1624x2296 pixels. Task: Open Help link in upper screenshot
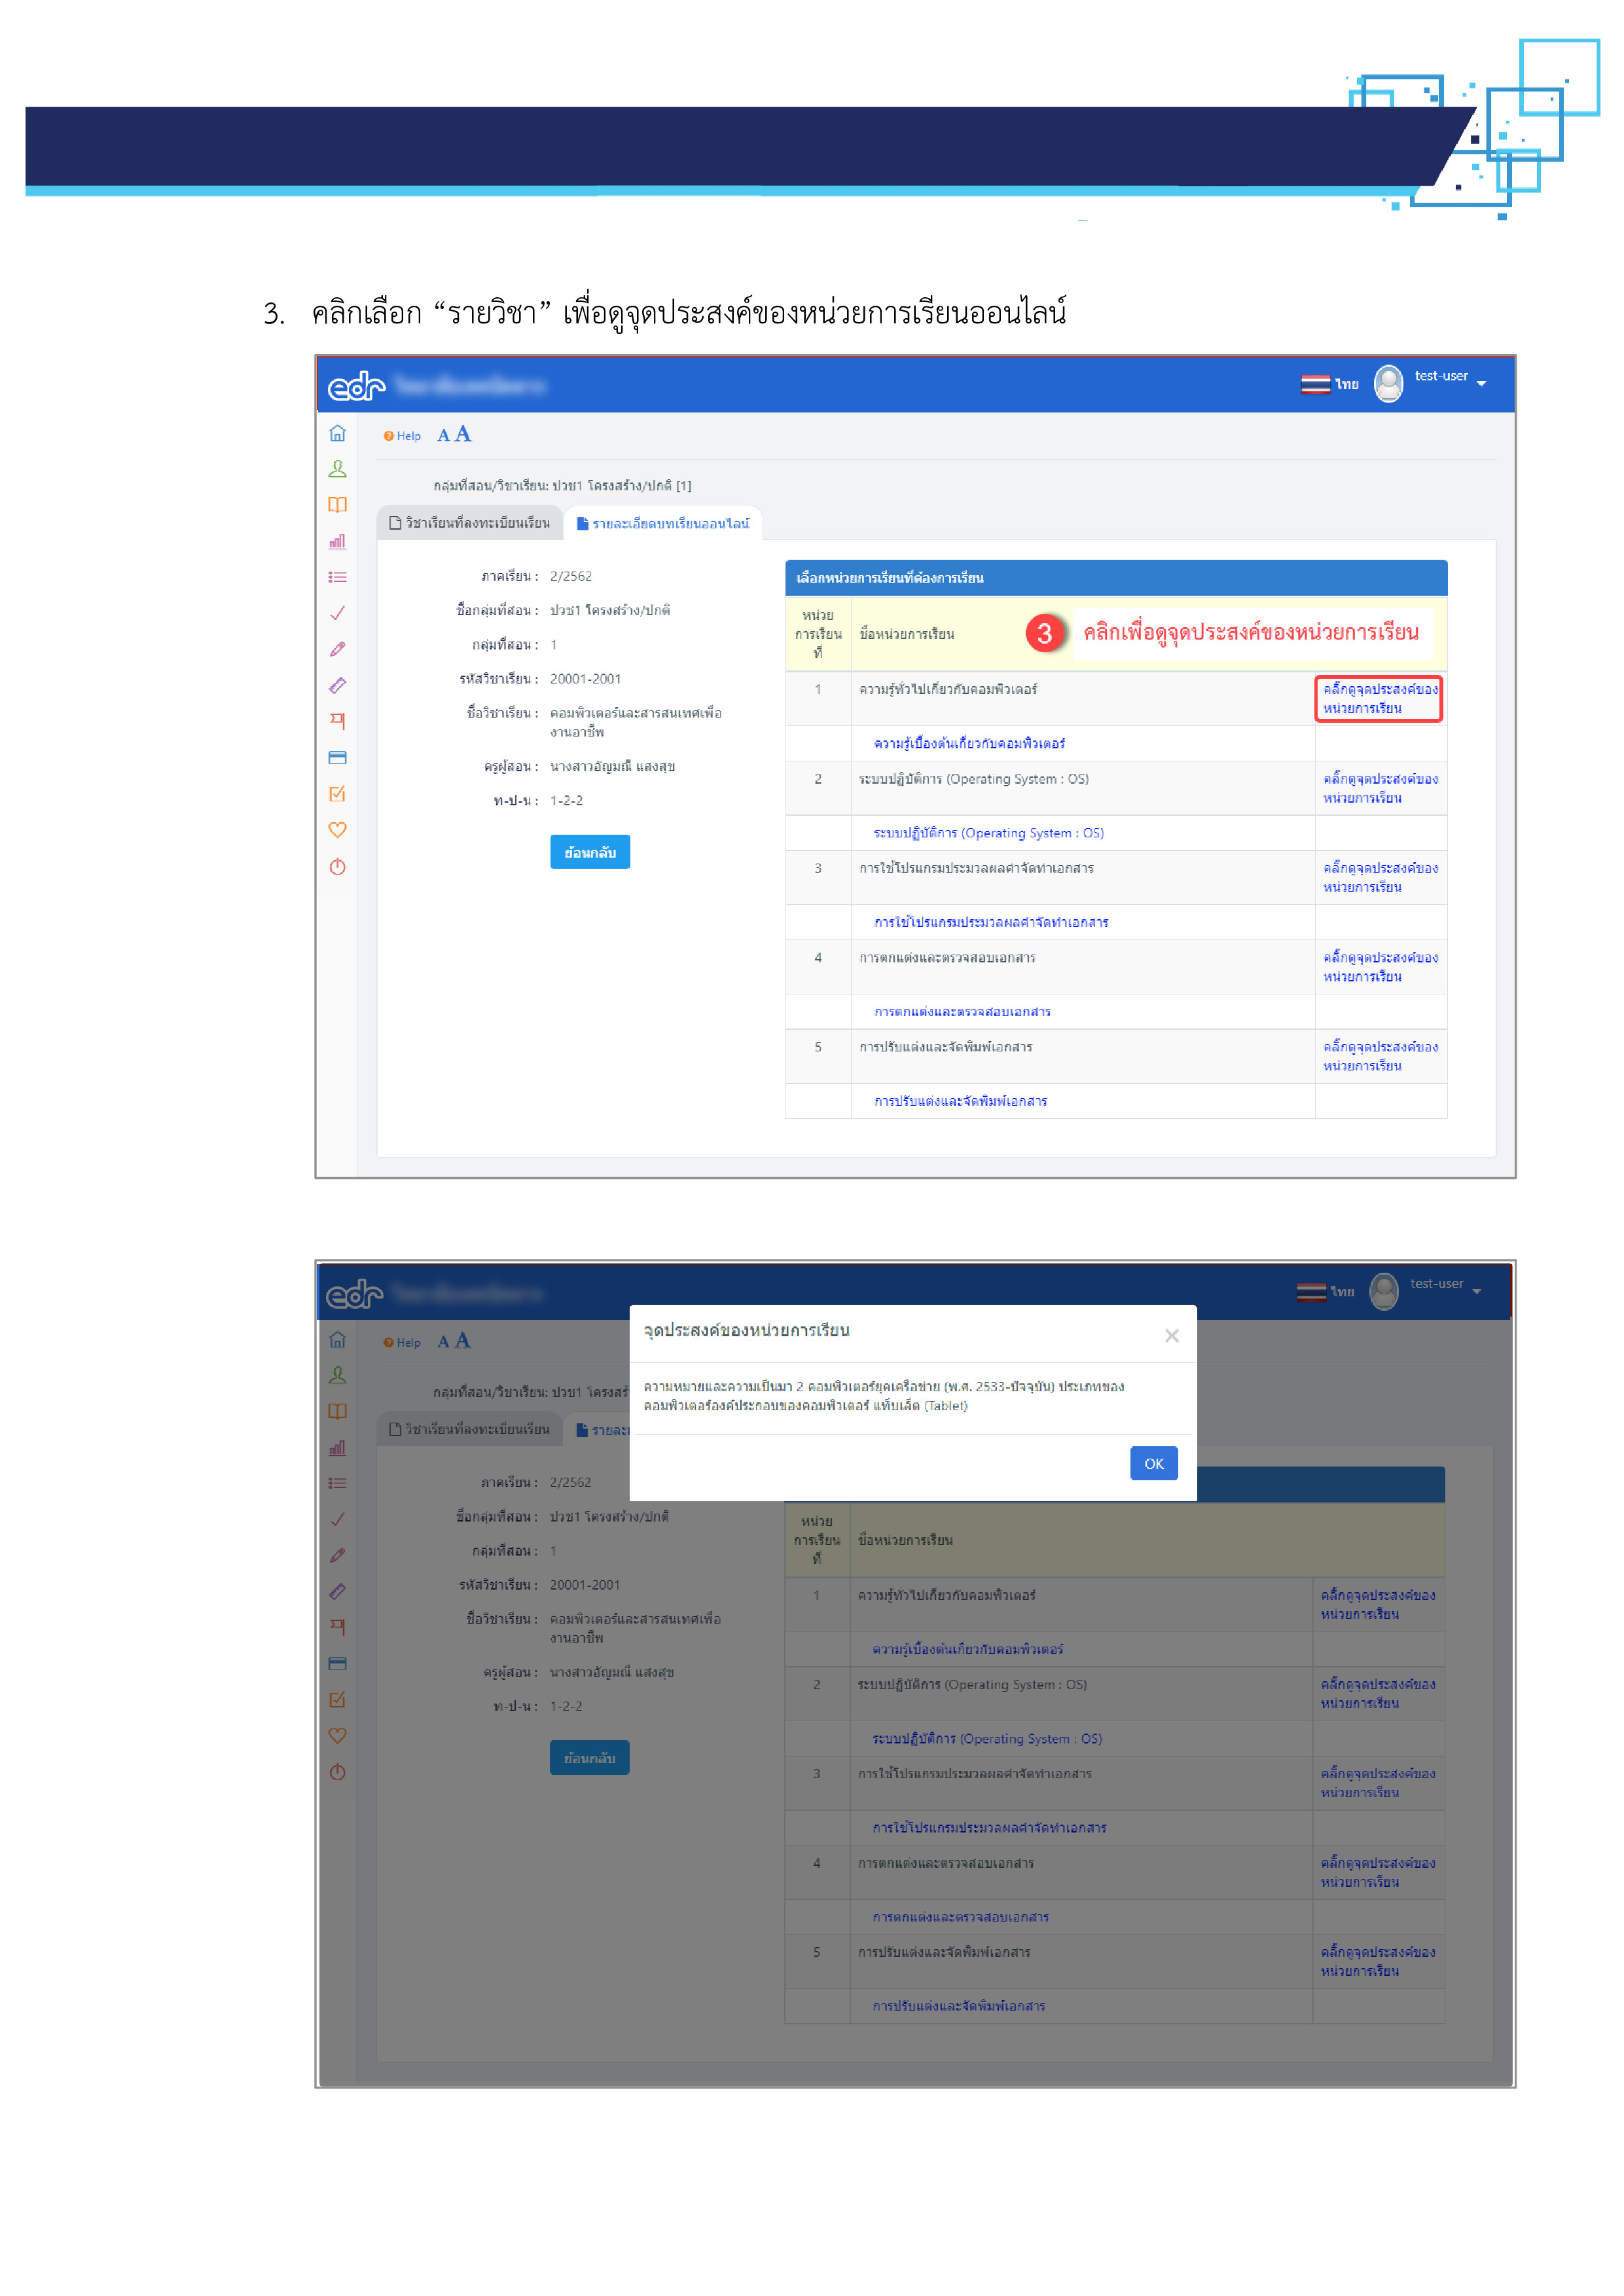[402, 436]
